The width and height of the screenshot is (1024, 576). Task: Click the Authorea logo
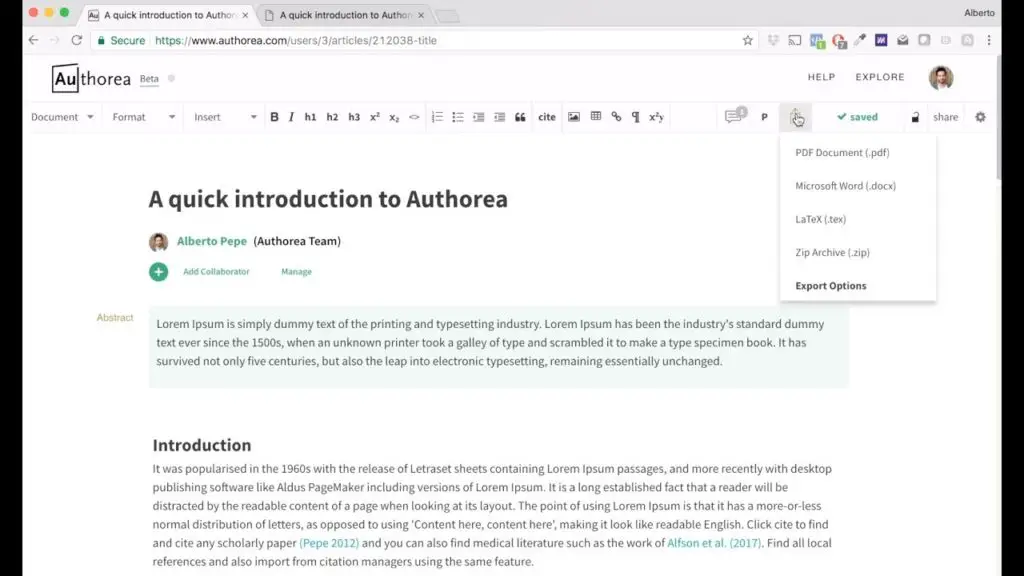(91, 78)
